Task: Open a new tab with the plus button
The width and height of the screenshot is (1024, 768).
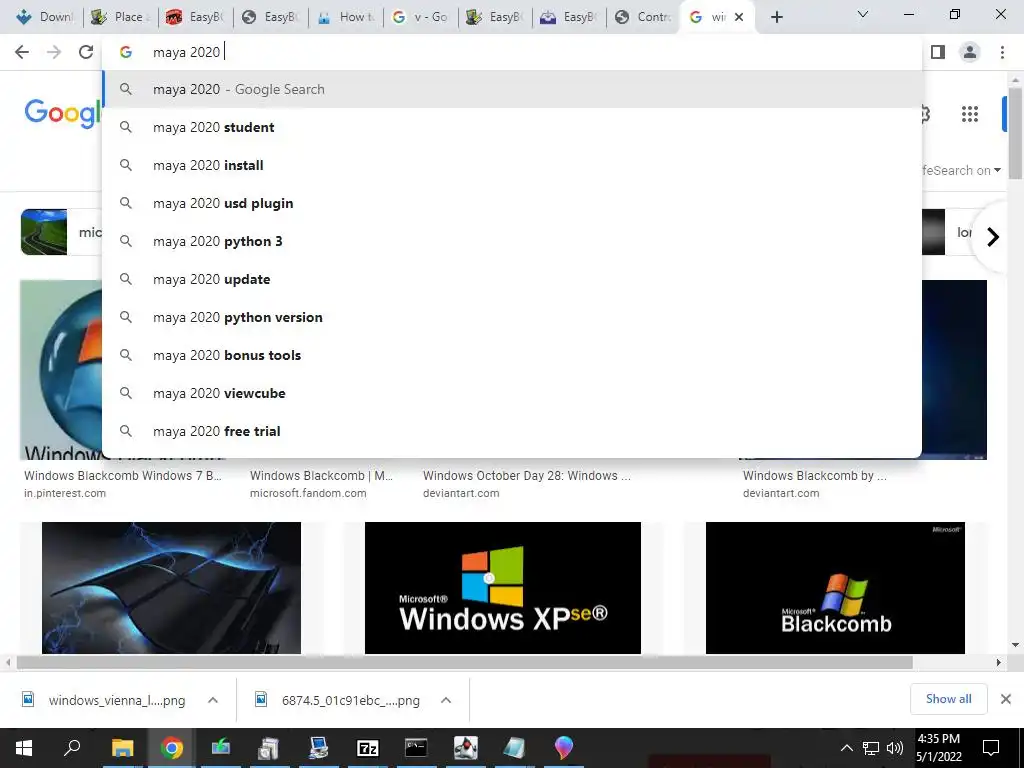Action: (776, 17)
